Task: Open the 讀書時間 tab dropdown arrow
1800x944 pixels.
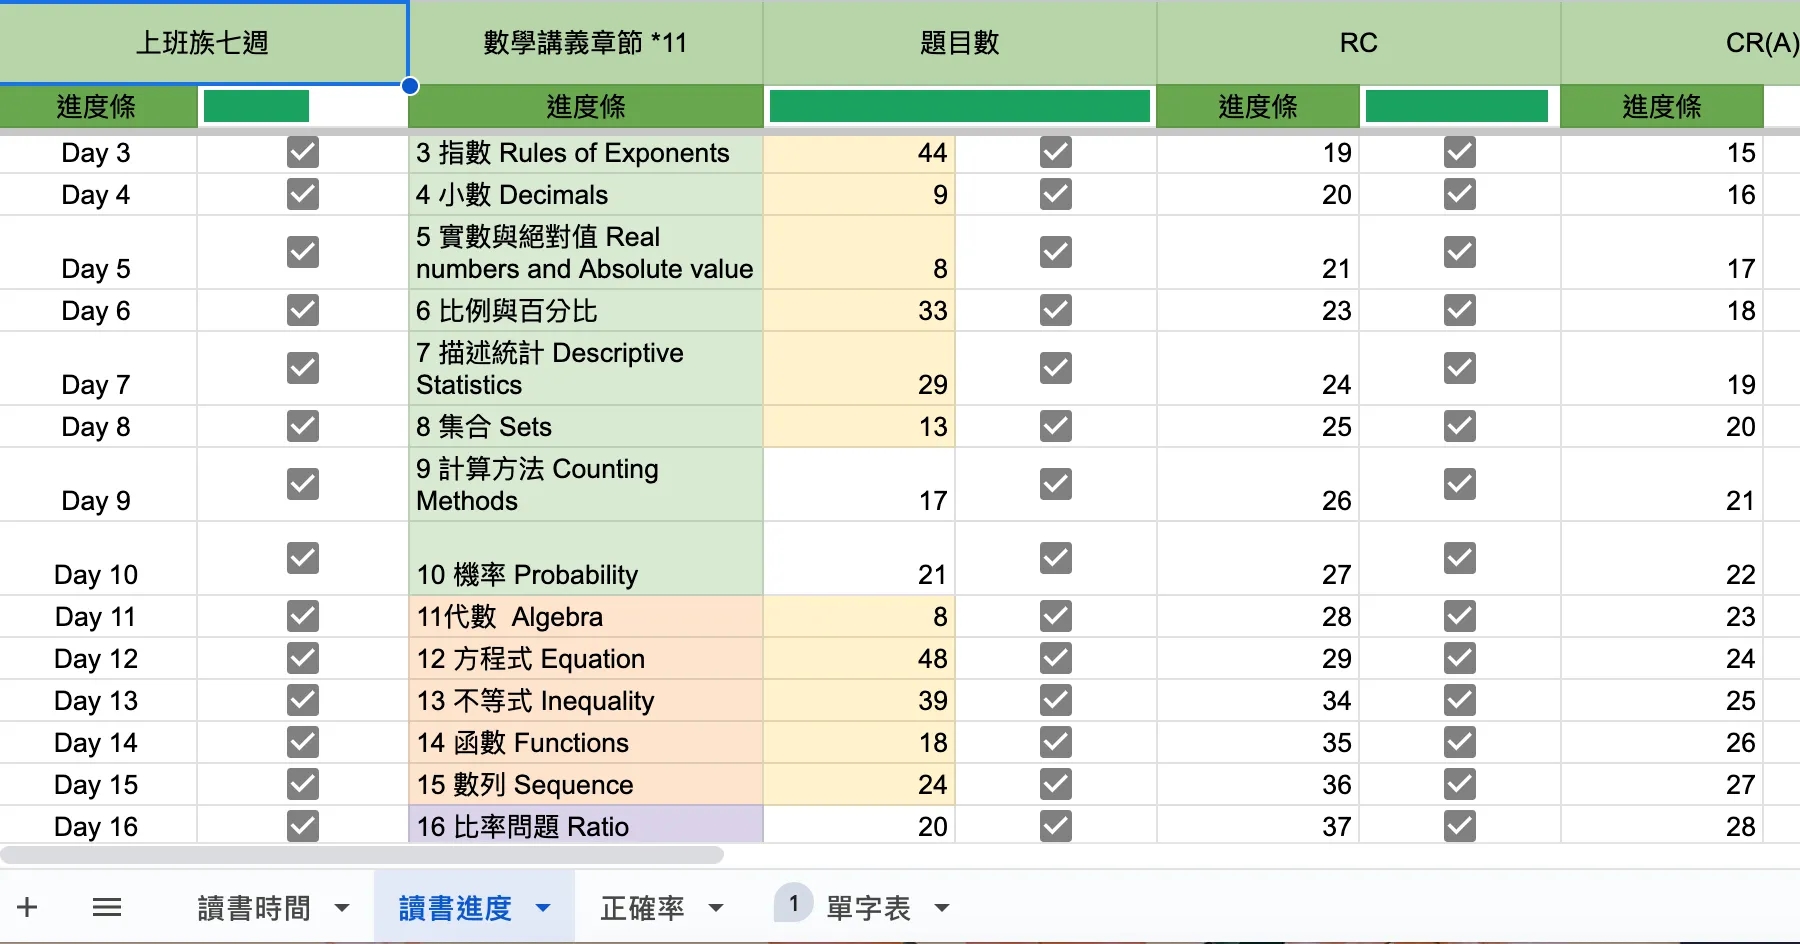Action: point(342,909)
